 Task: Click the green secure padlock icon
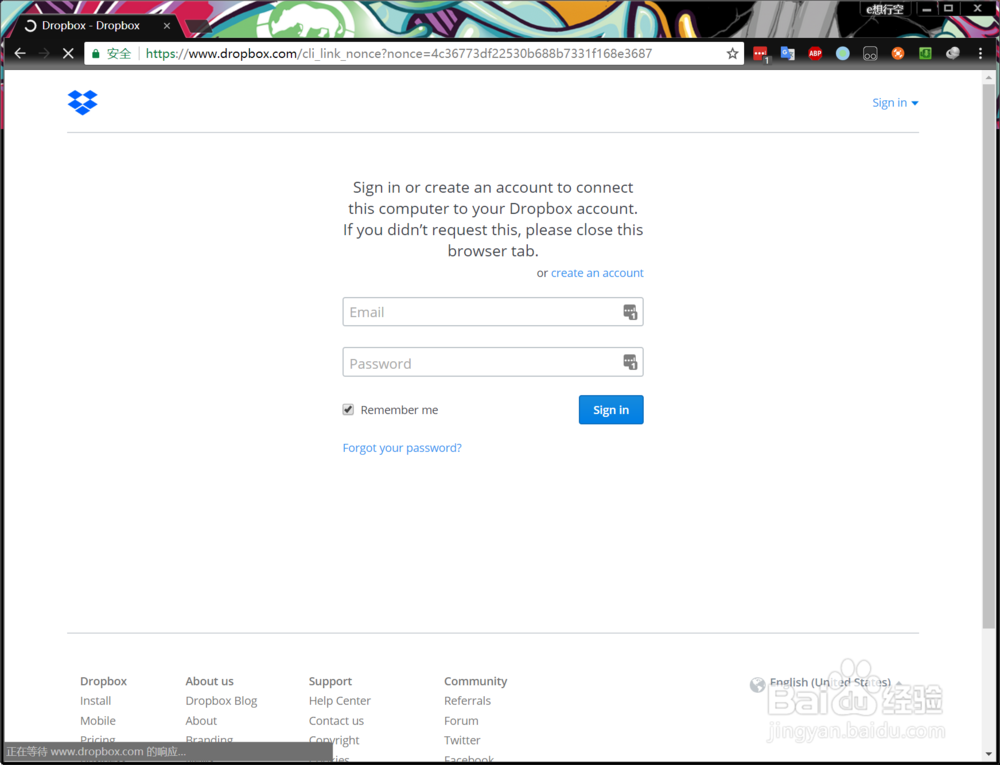click(x=96, y=54)
